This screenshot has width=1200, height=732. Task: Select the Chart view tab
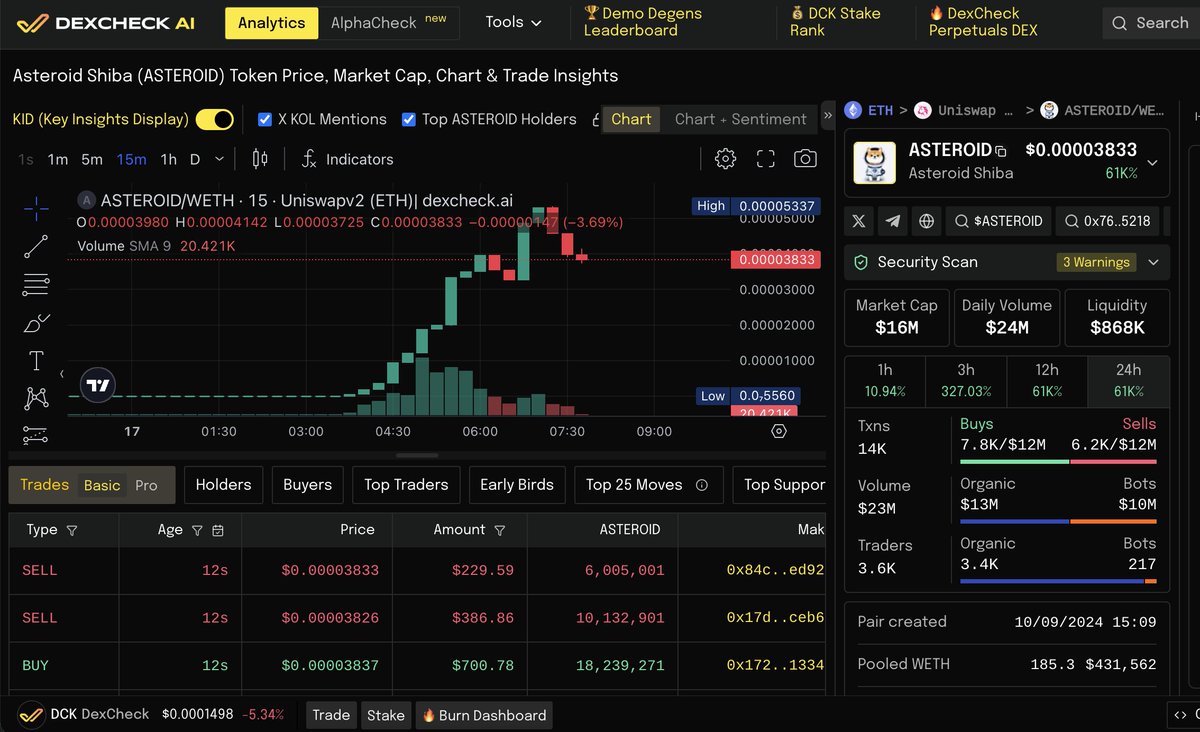click(631, 119)
